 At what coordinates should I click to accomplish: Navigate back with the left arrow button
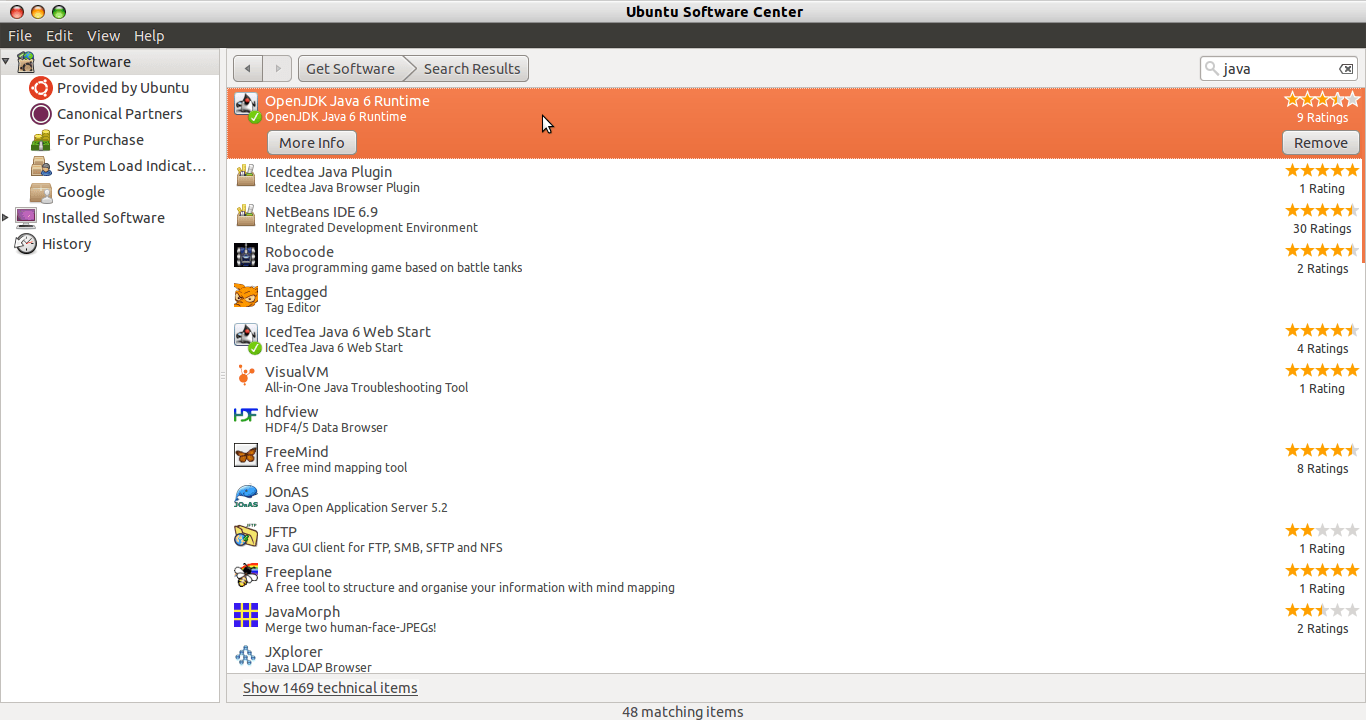(248, 69)
